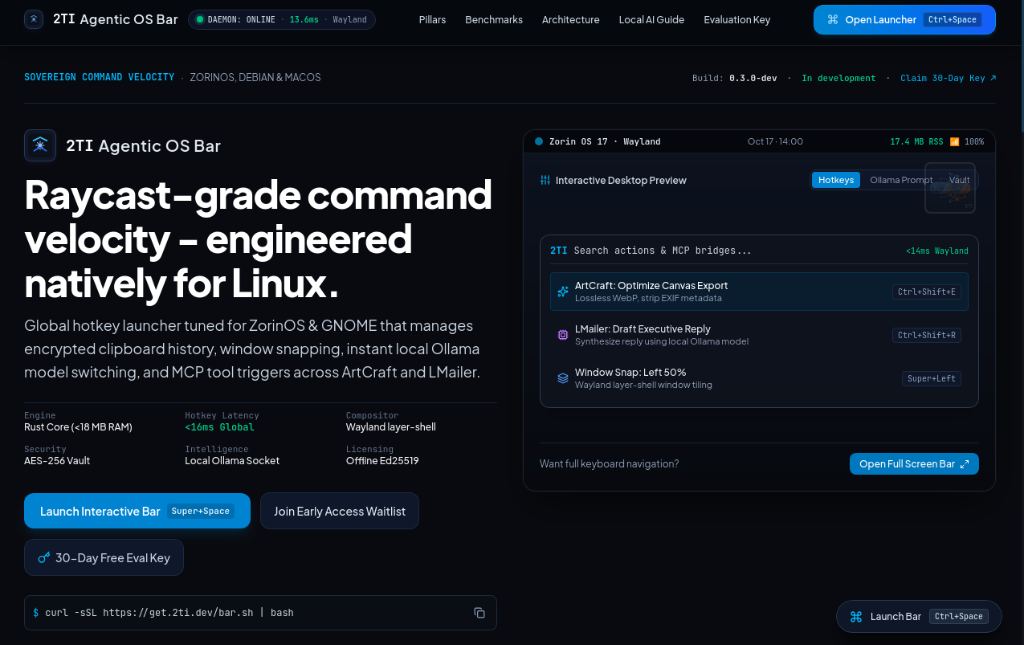Open the Pillars nav item
Viewport: 1024px width, 645px height.
[432, 20]
